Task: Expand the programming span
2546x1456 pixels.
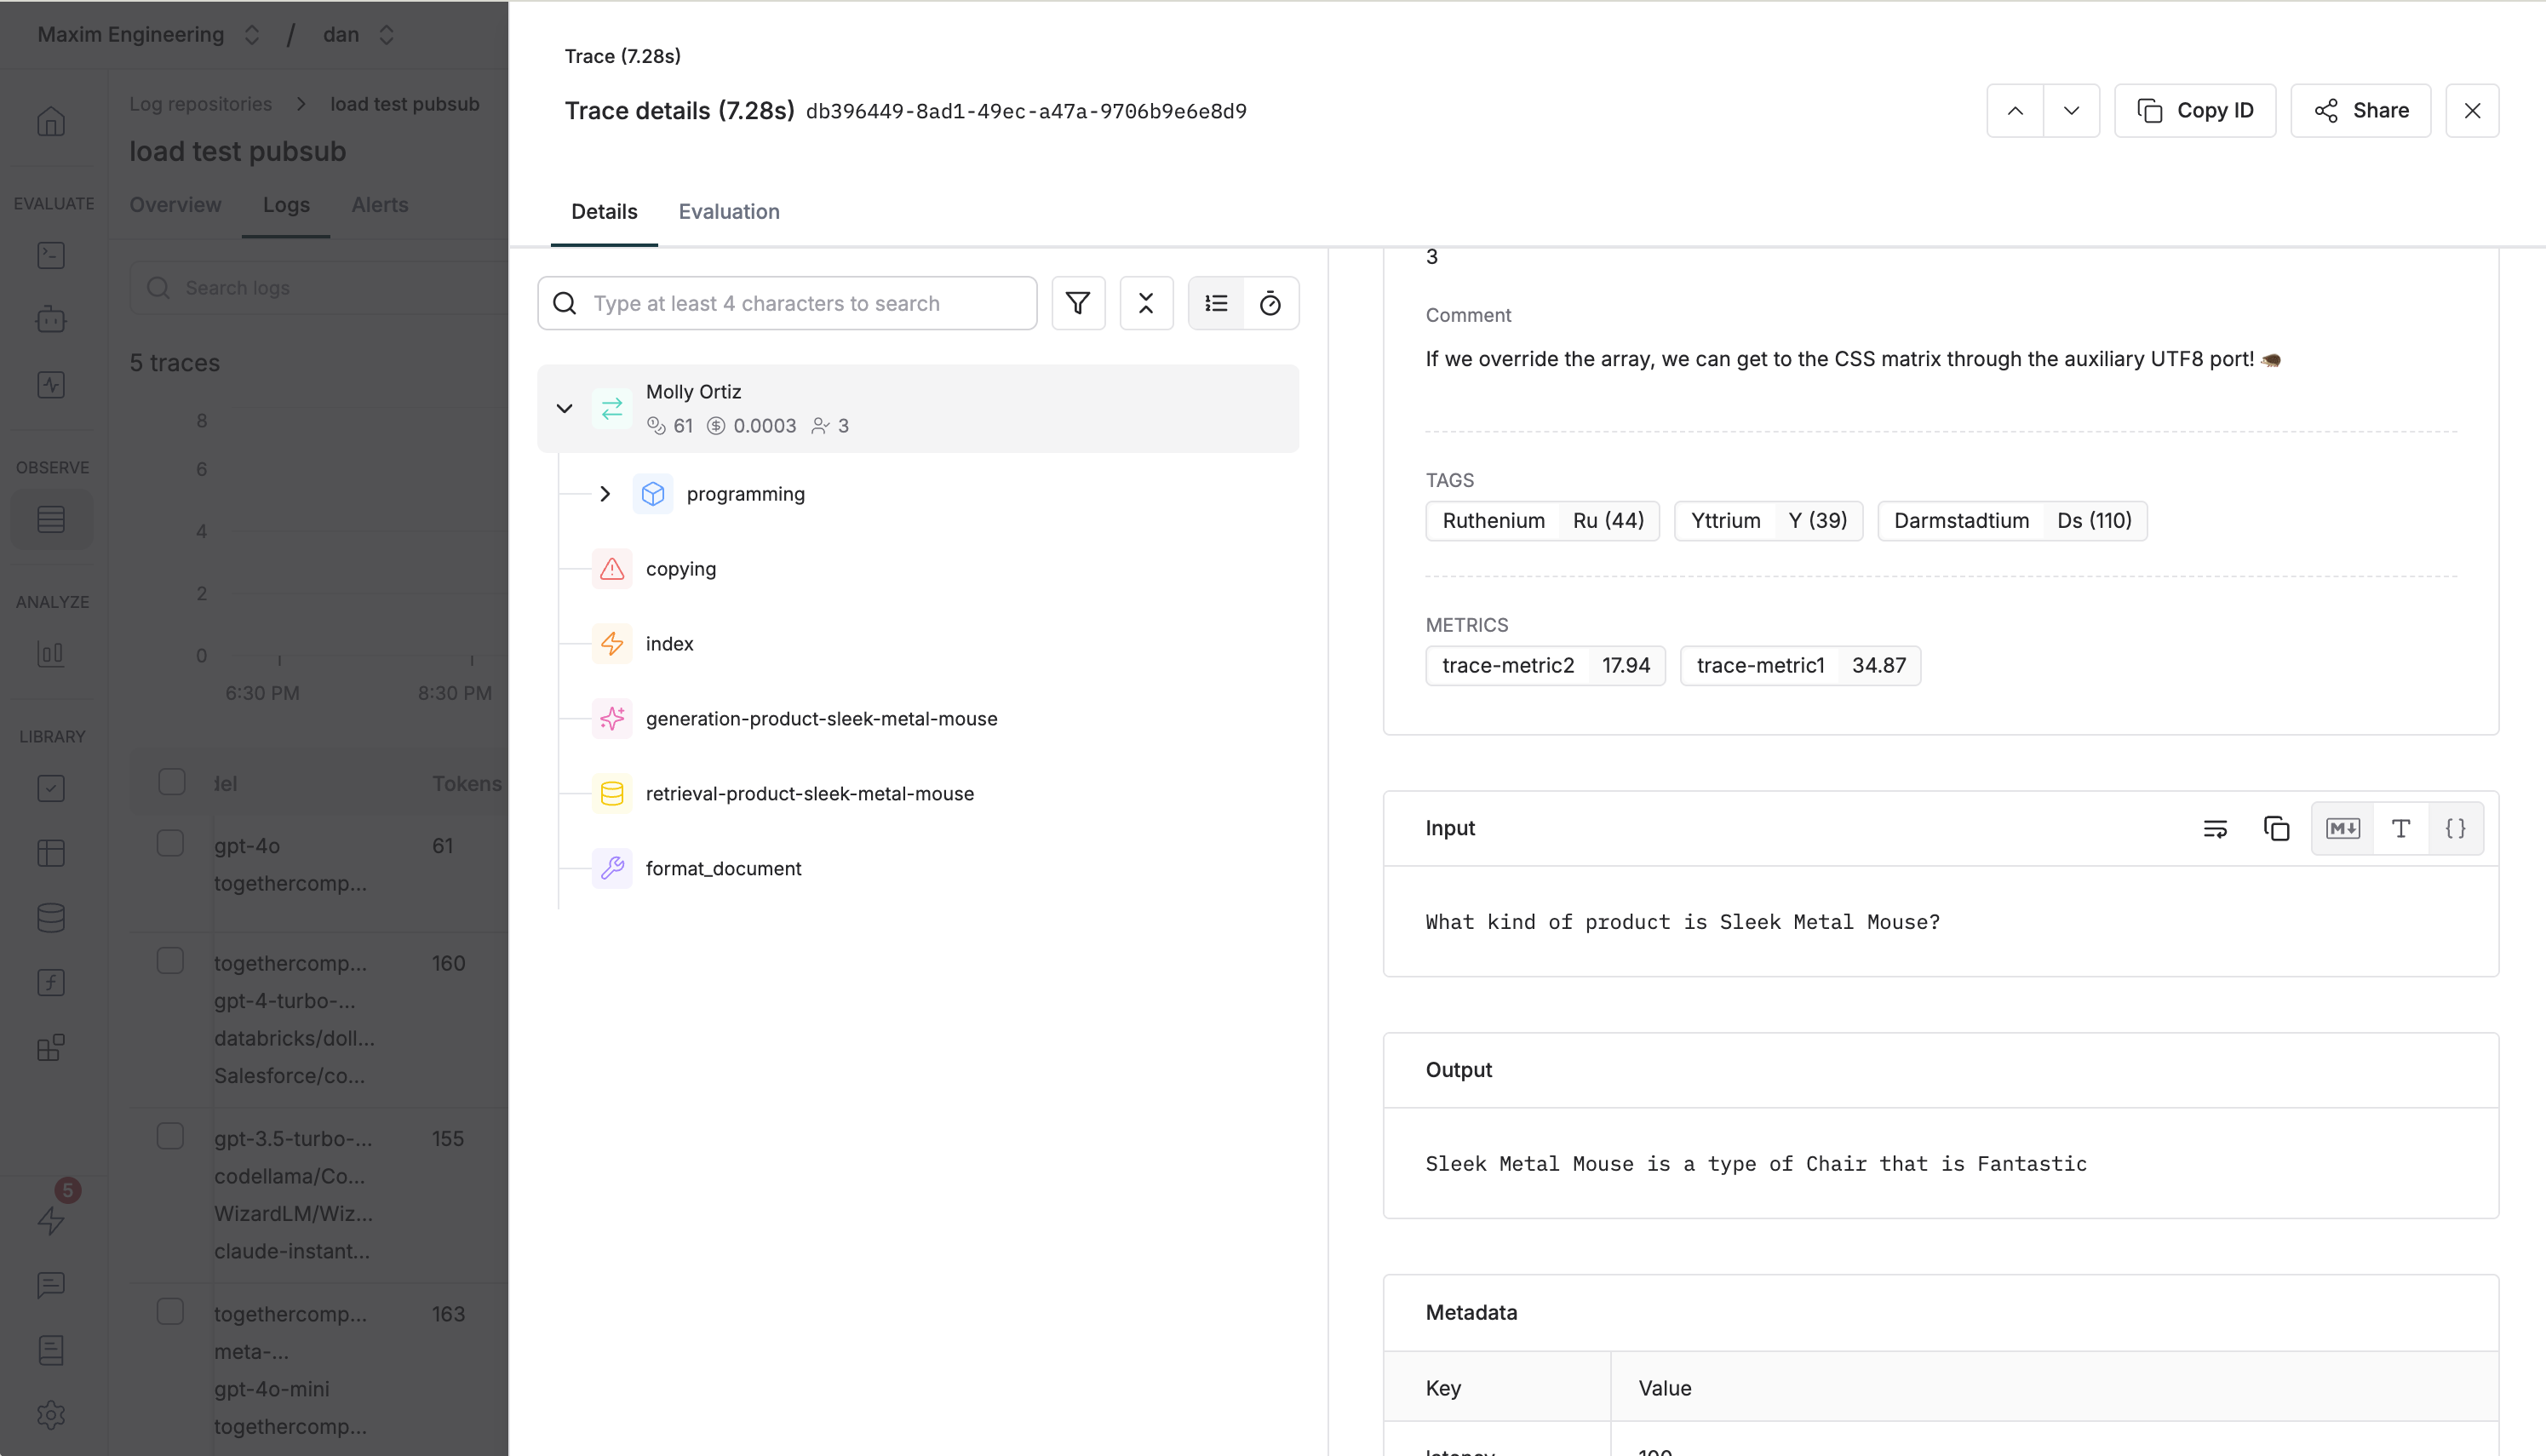Action: [x=605, y=494]
